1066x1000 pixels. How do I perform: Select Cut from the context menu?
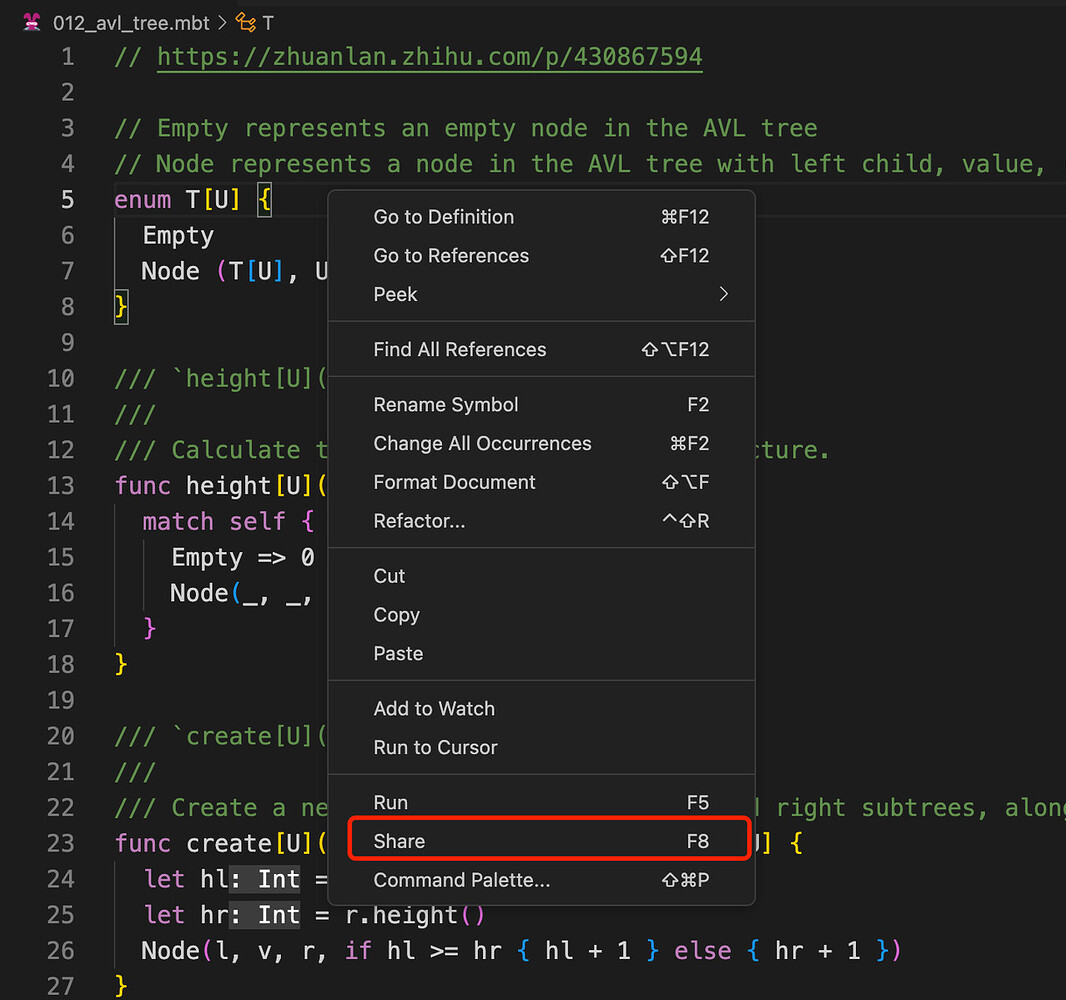tap(389, 576)
